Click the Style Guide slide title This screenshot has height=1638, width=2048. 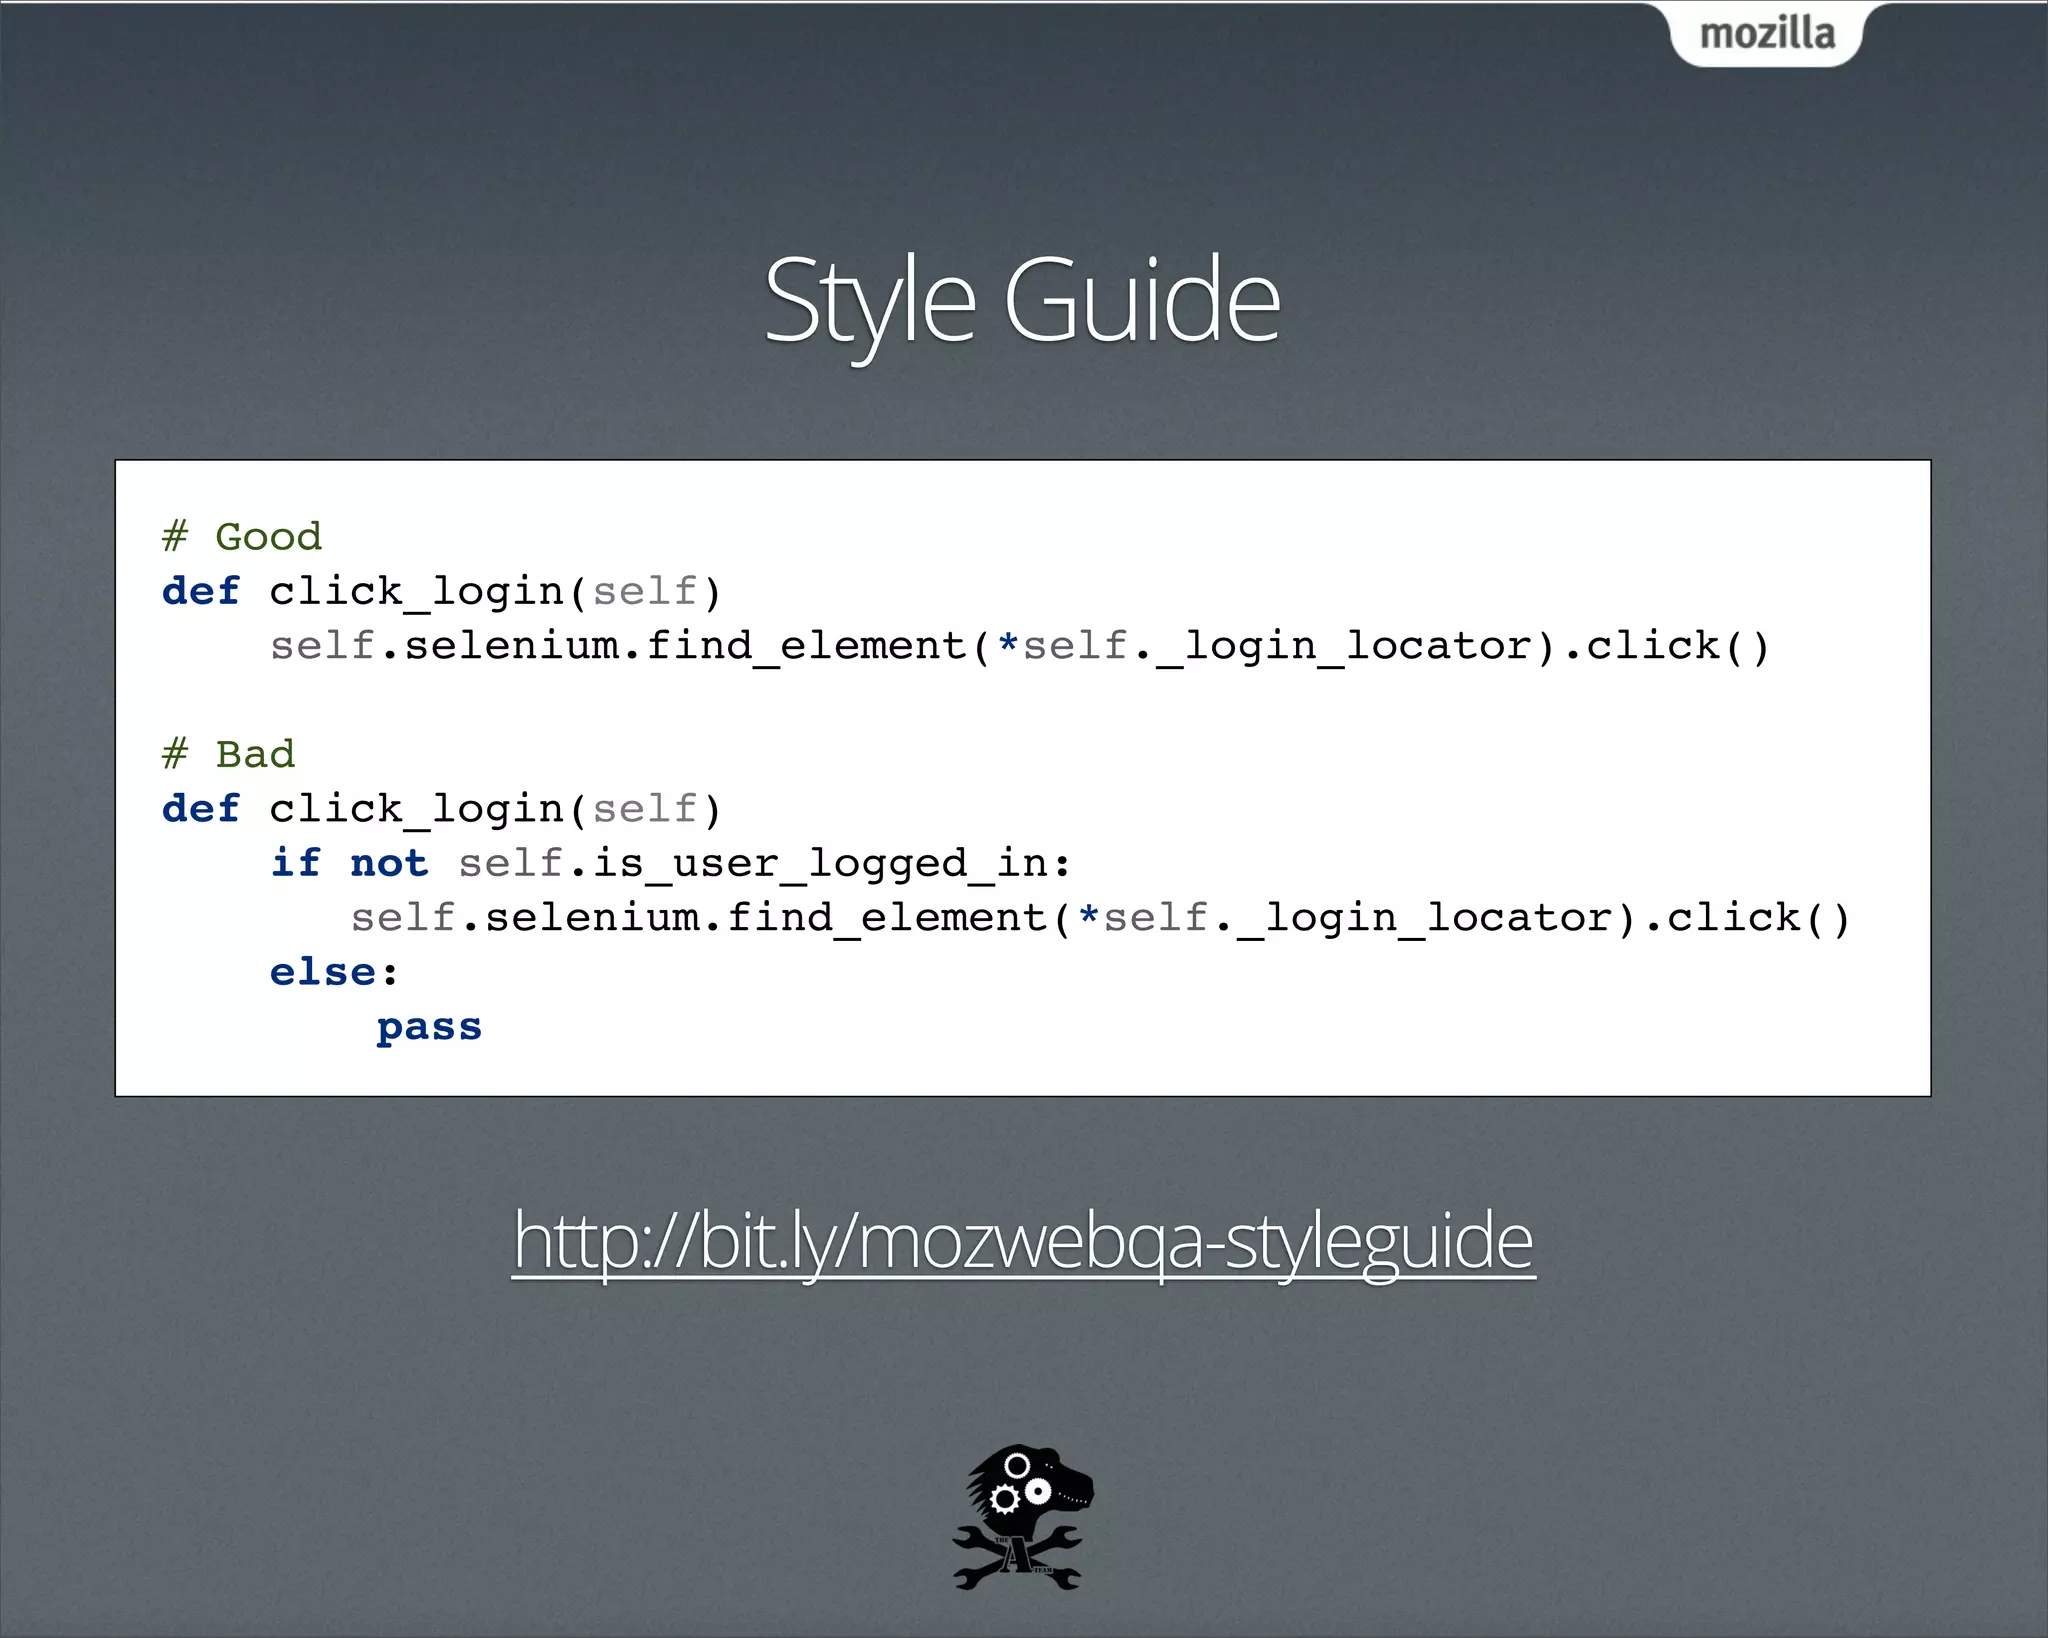point(1021,300)
